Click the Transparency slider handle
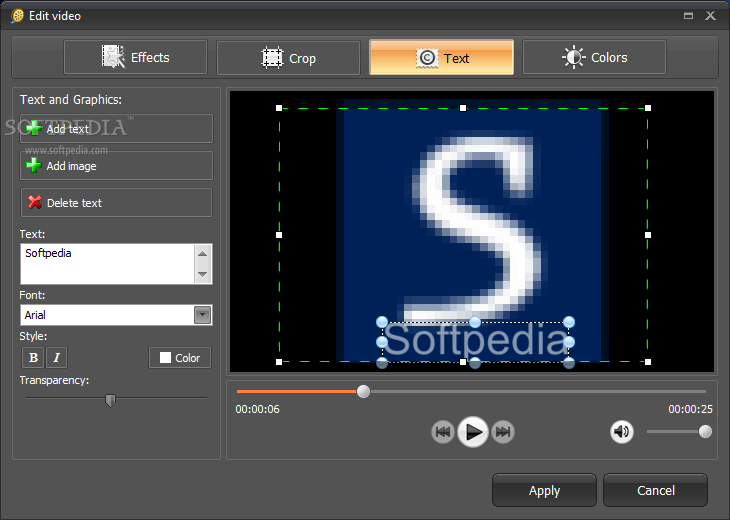The height and width of the screenshot is (520, 730). pos(110,400)
